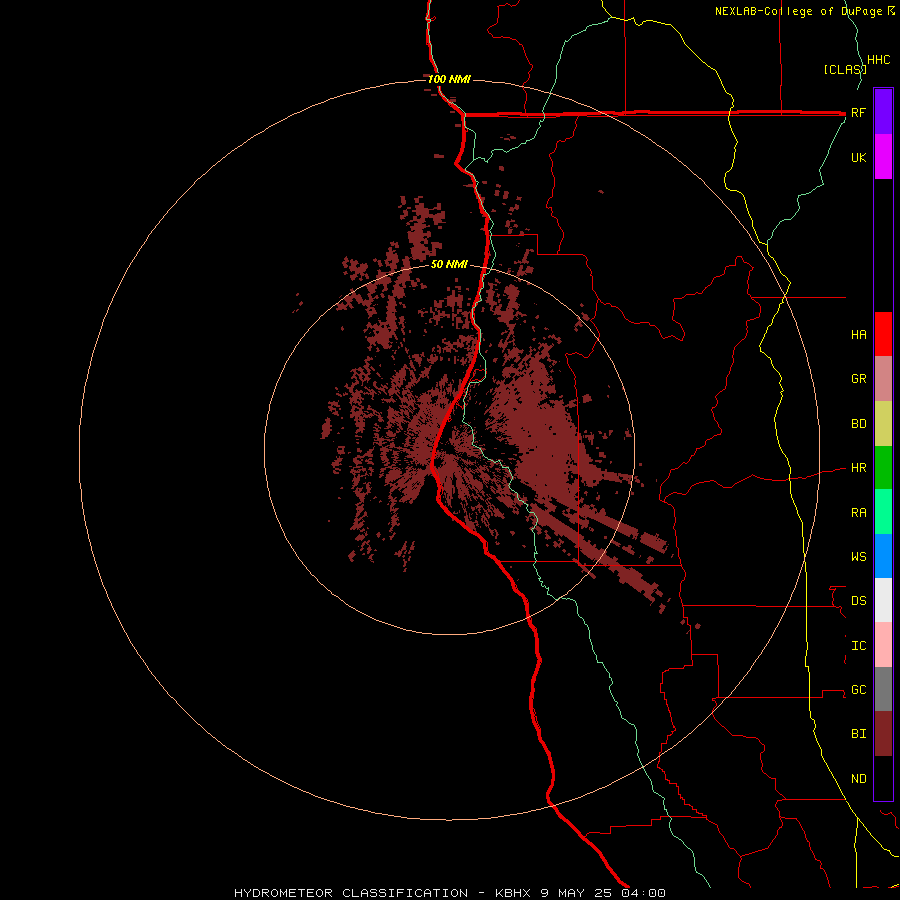This screenshot has height=900, width=900.
Task: Click the DS white legend swatch
Action: coord(883,600)
